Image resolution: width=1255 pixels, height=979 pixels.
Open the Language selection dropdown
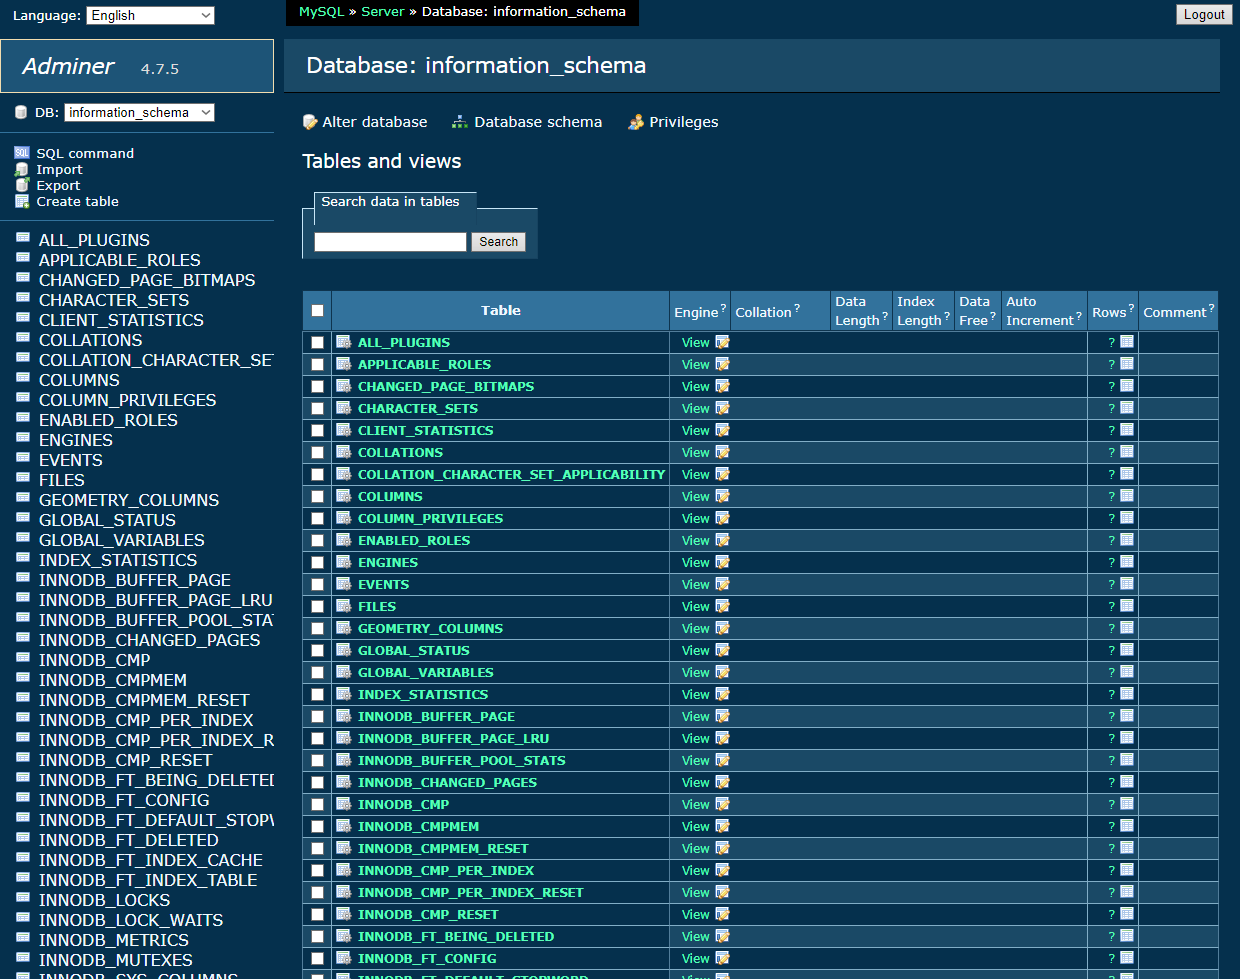click(150, 15)
